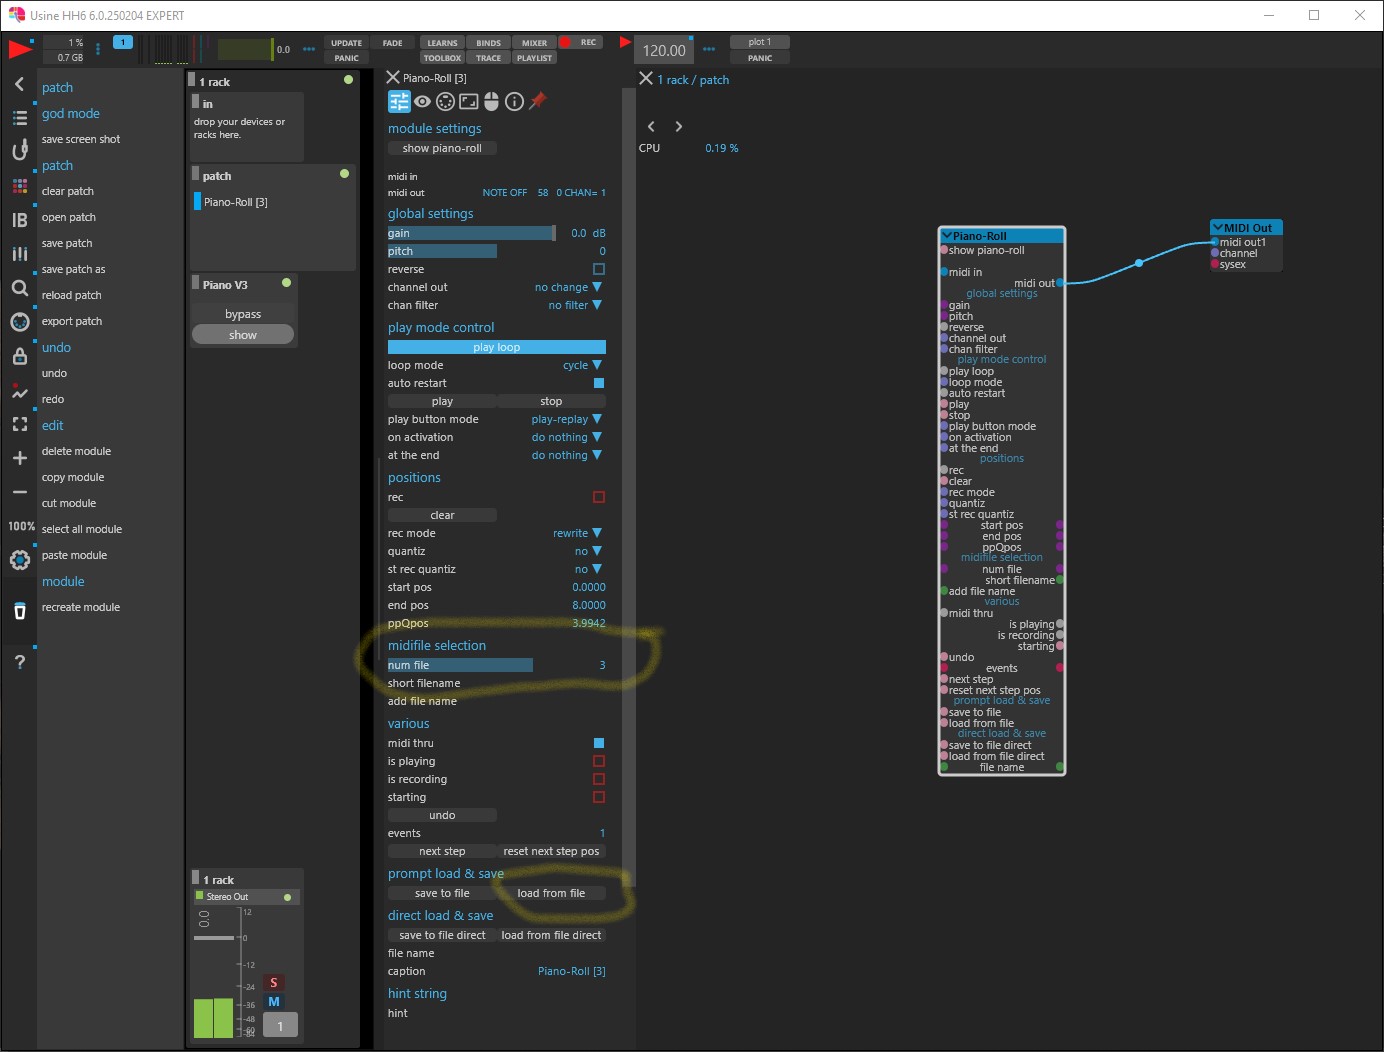Open the loop mode cycle dropdown
This screenshot has width=1384, height=1052.
(x=582, y=365)
